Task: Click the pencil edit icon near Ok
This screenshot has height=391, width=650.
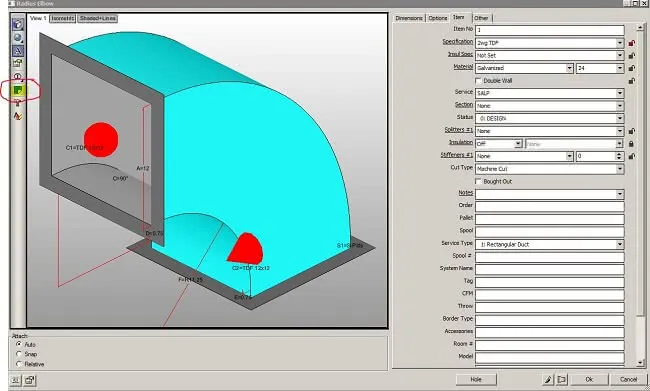Action: point(548,379)
